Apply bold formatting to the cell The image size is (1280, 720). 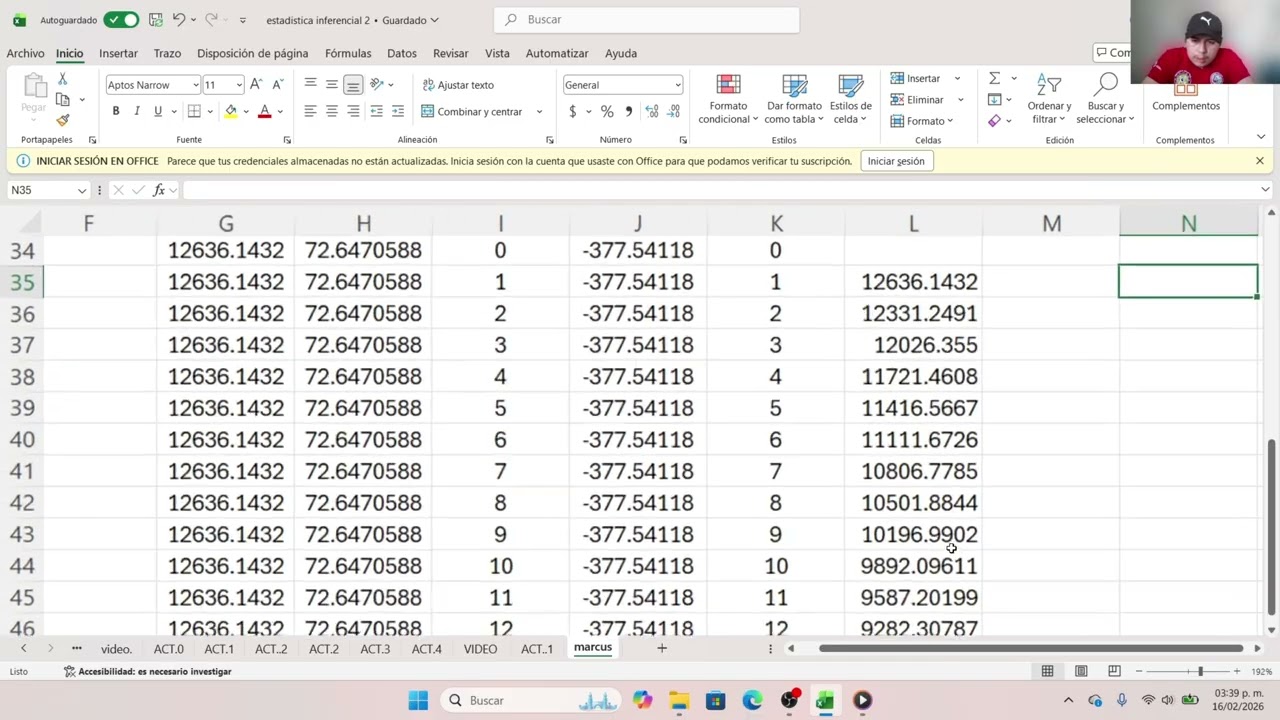(x=116, y=111)
